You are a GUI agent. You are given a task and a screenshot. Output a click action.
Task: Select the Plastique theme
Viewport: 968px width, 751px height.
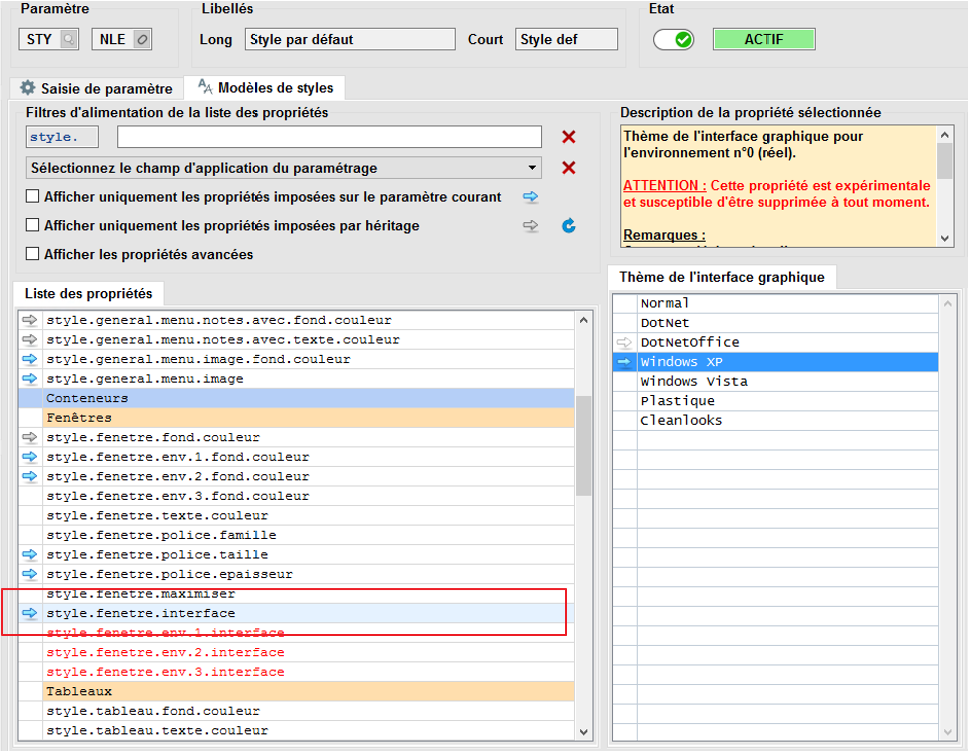tap(787, 401)
